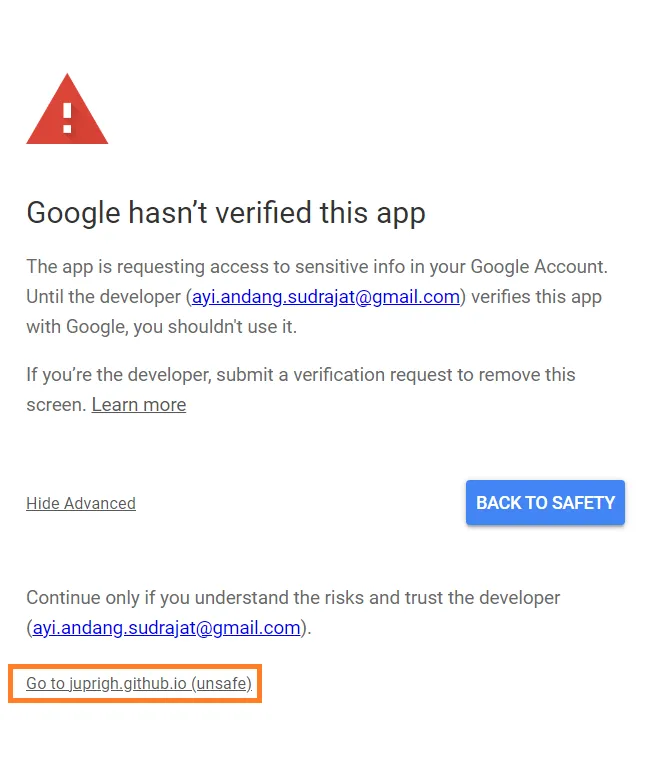
Task: Click the red warning triangle icon
Action: point(67,109)
